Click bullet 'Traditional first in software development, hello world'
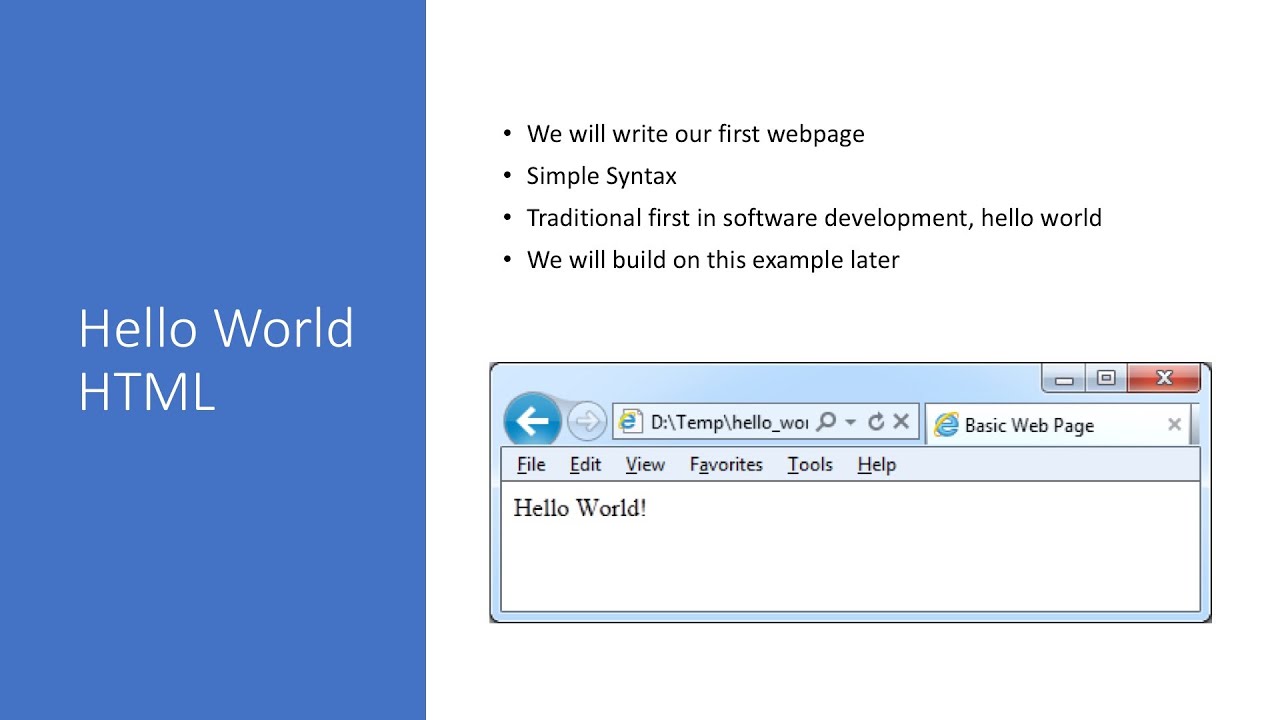The width and height of the screenshot is (1280, 720). click(x=814, y=218)
